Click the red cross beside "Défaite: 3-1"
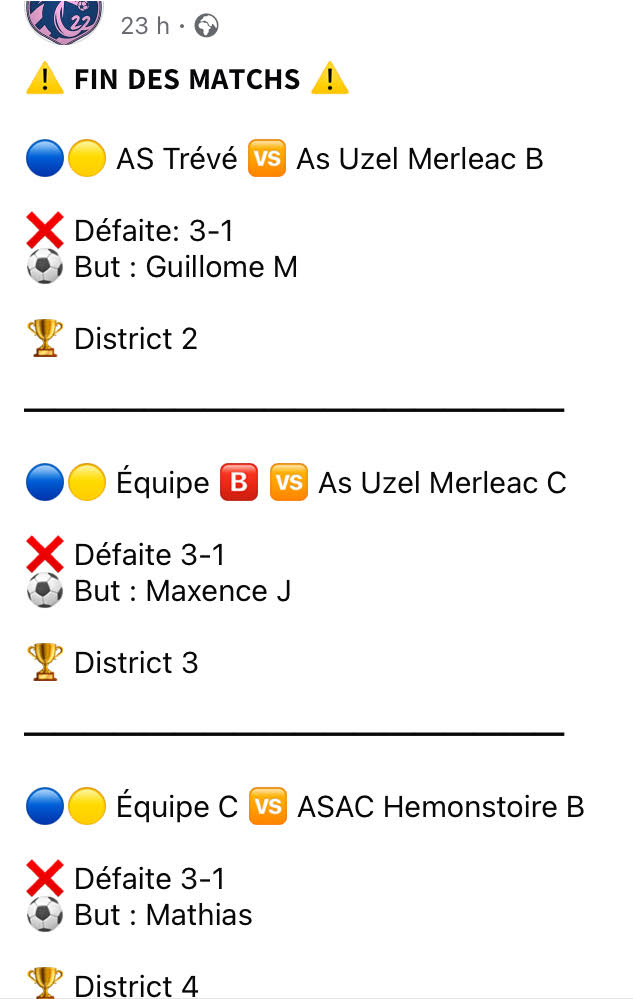 (44, 231)
